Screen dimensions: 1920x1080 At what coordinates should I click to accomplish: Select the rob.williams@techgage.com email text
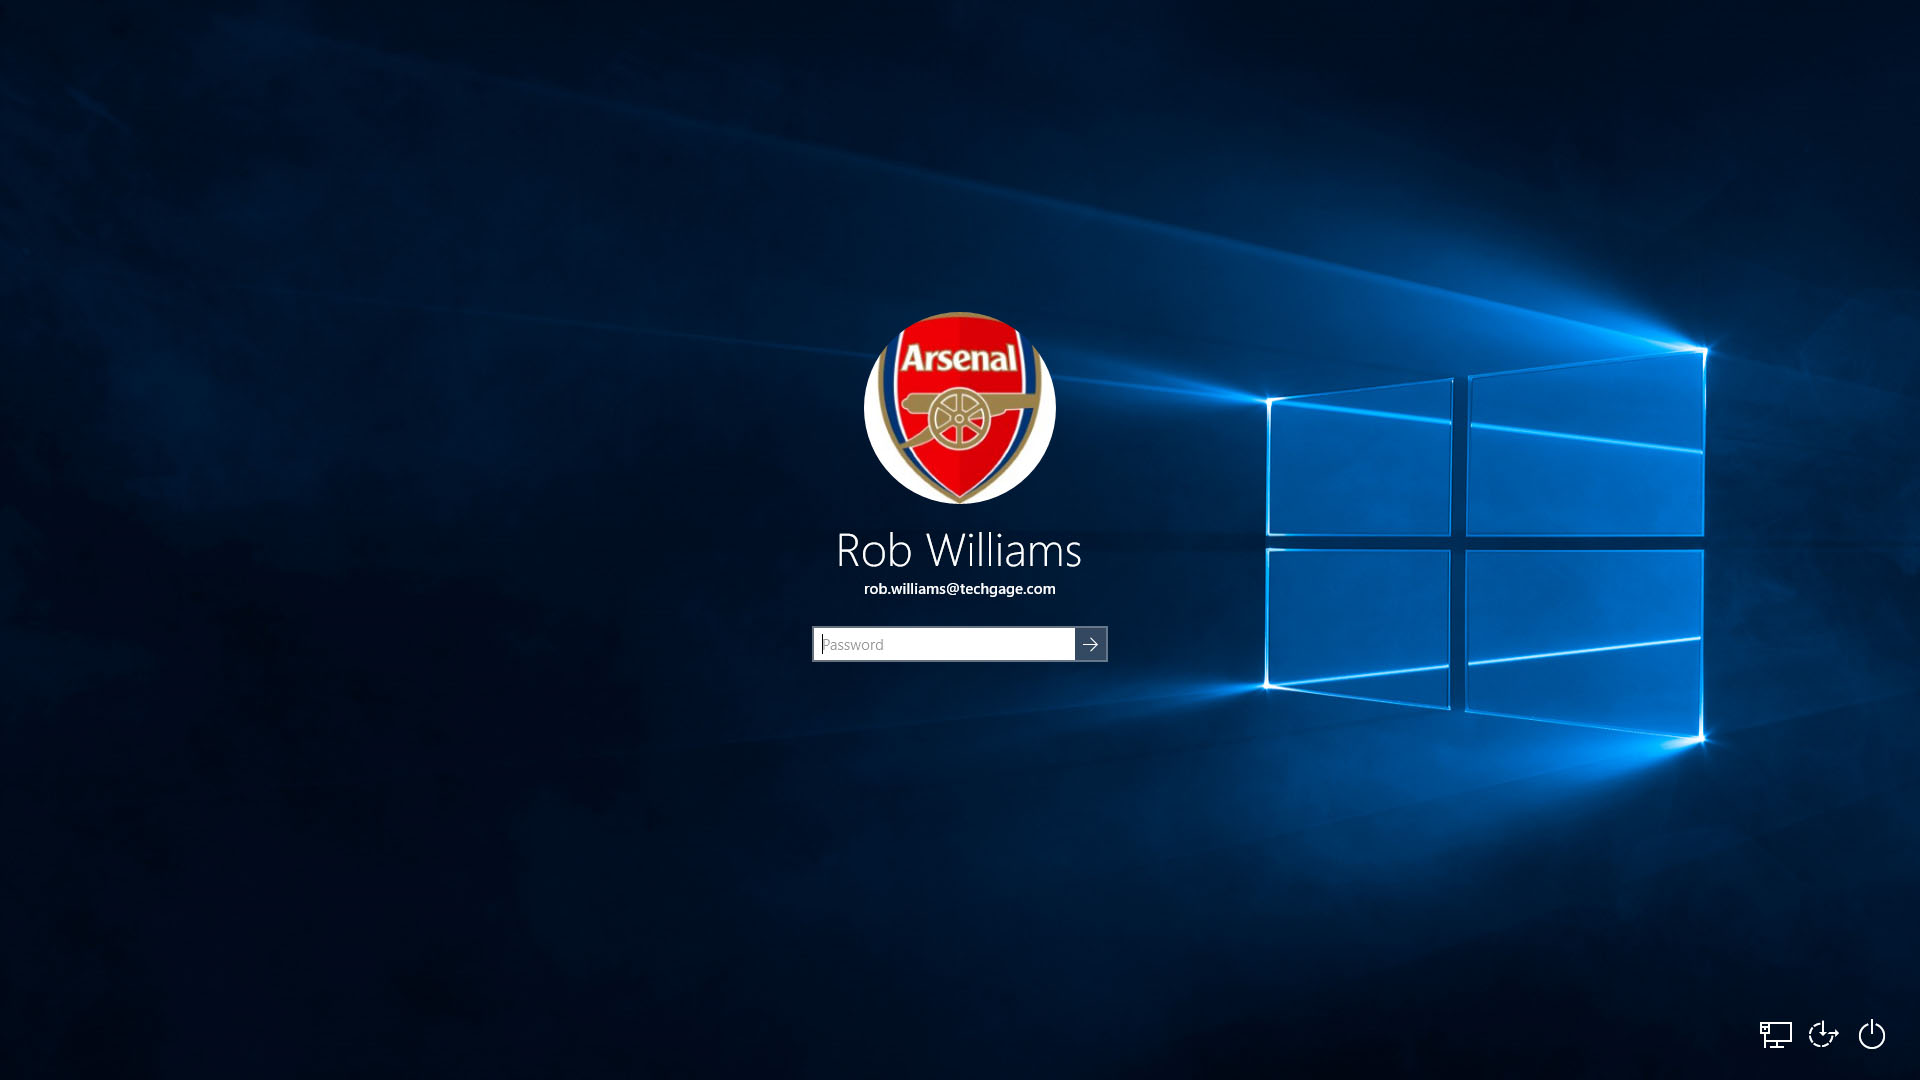[x=959, y=590]
